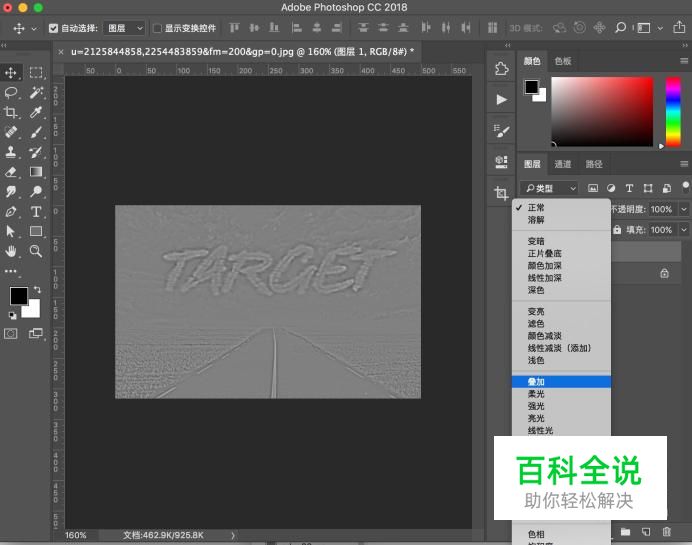Select the Clone Stamp tool
The width and height of the screenshot is (692, 545).
pyautogui.click(x=11, y=152)
